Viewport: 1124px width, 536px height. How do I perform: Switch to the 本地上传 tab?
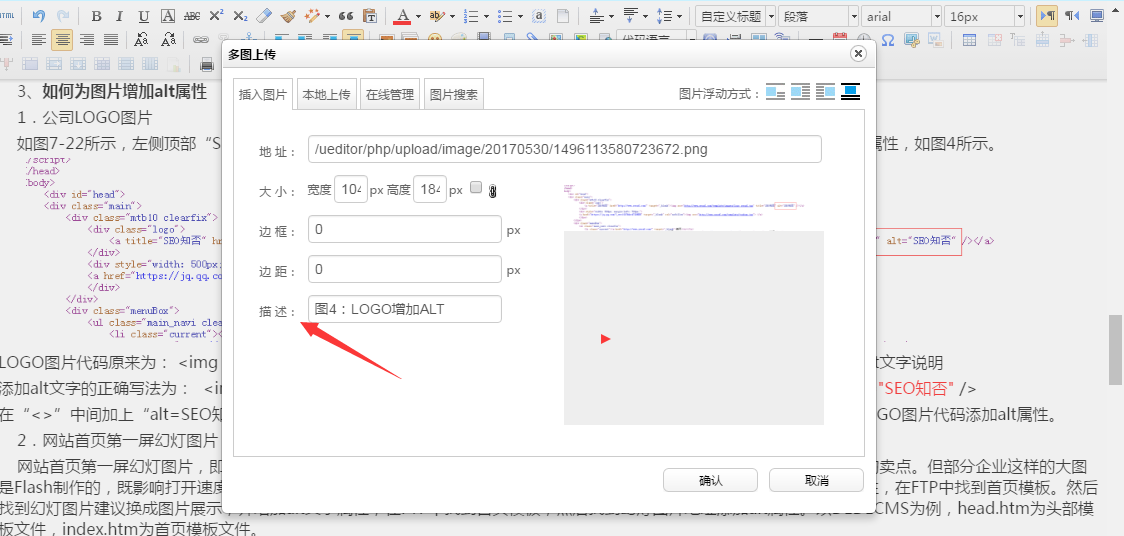pos(326,95)
